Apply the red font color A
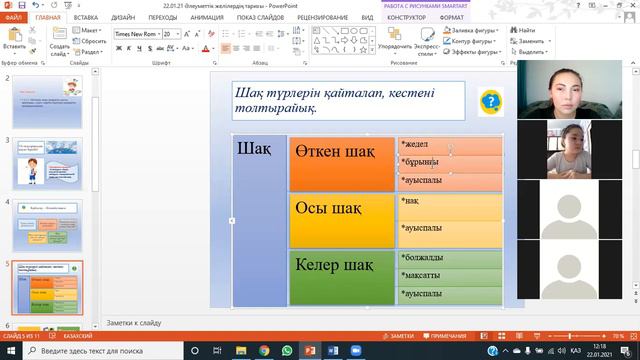Screen dimensions: 640x360 (x=206, y=49)
